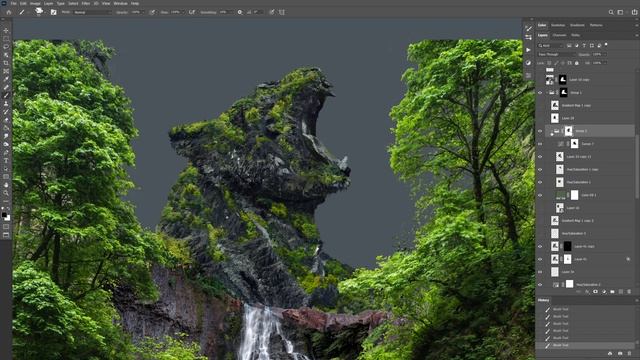Click Delete state trash icon in History panel
The height and width of the screenshot is (360, 640).
coord(629,353)
